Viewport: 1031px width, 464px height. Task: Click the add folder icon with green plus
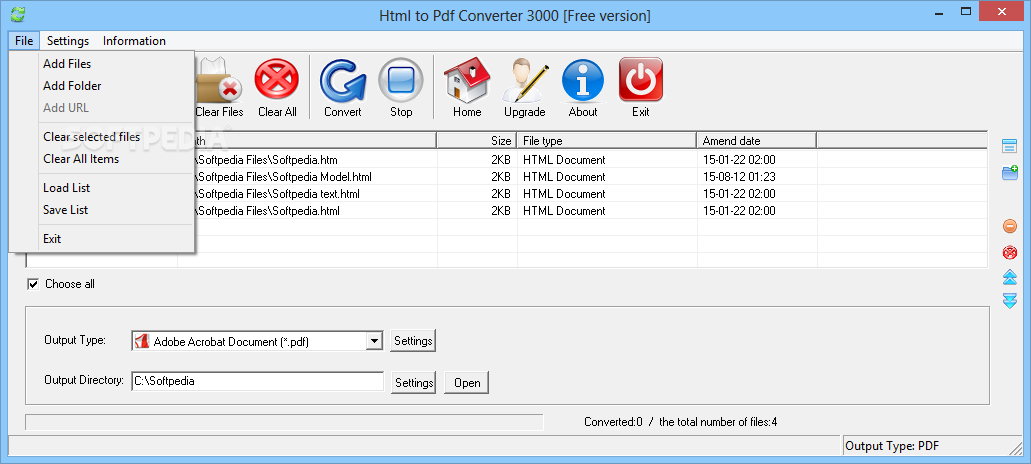[x=1009, y=174]
